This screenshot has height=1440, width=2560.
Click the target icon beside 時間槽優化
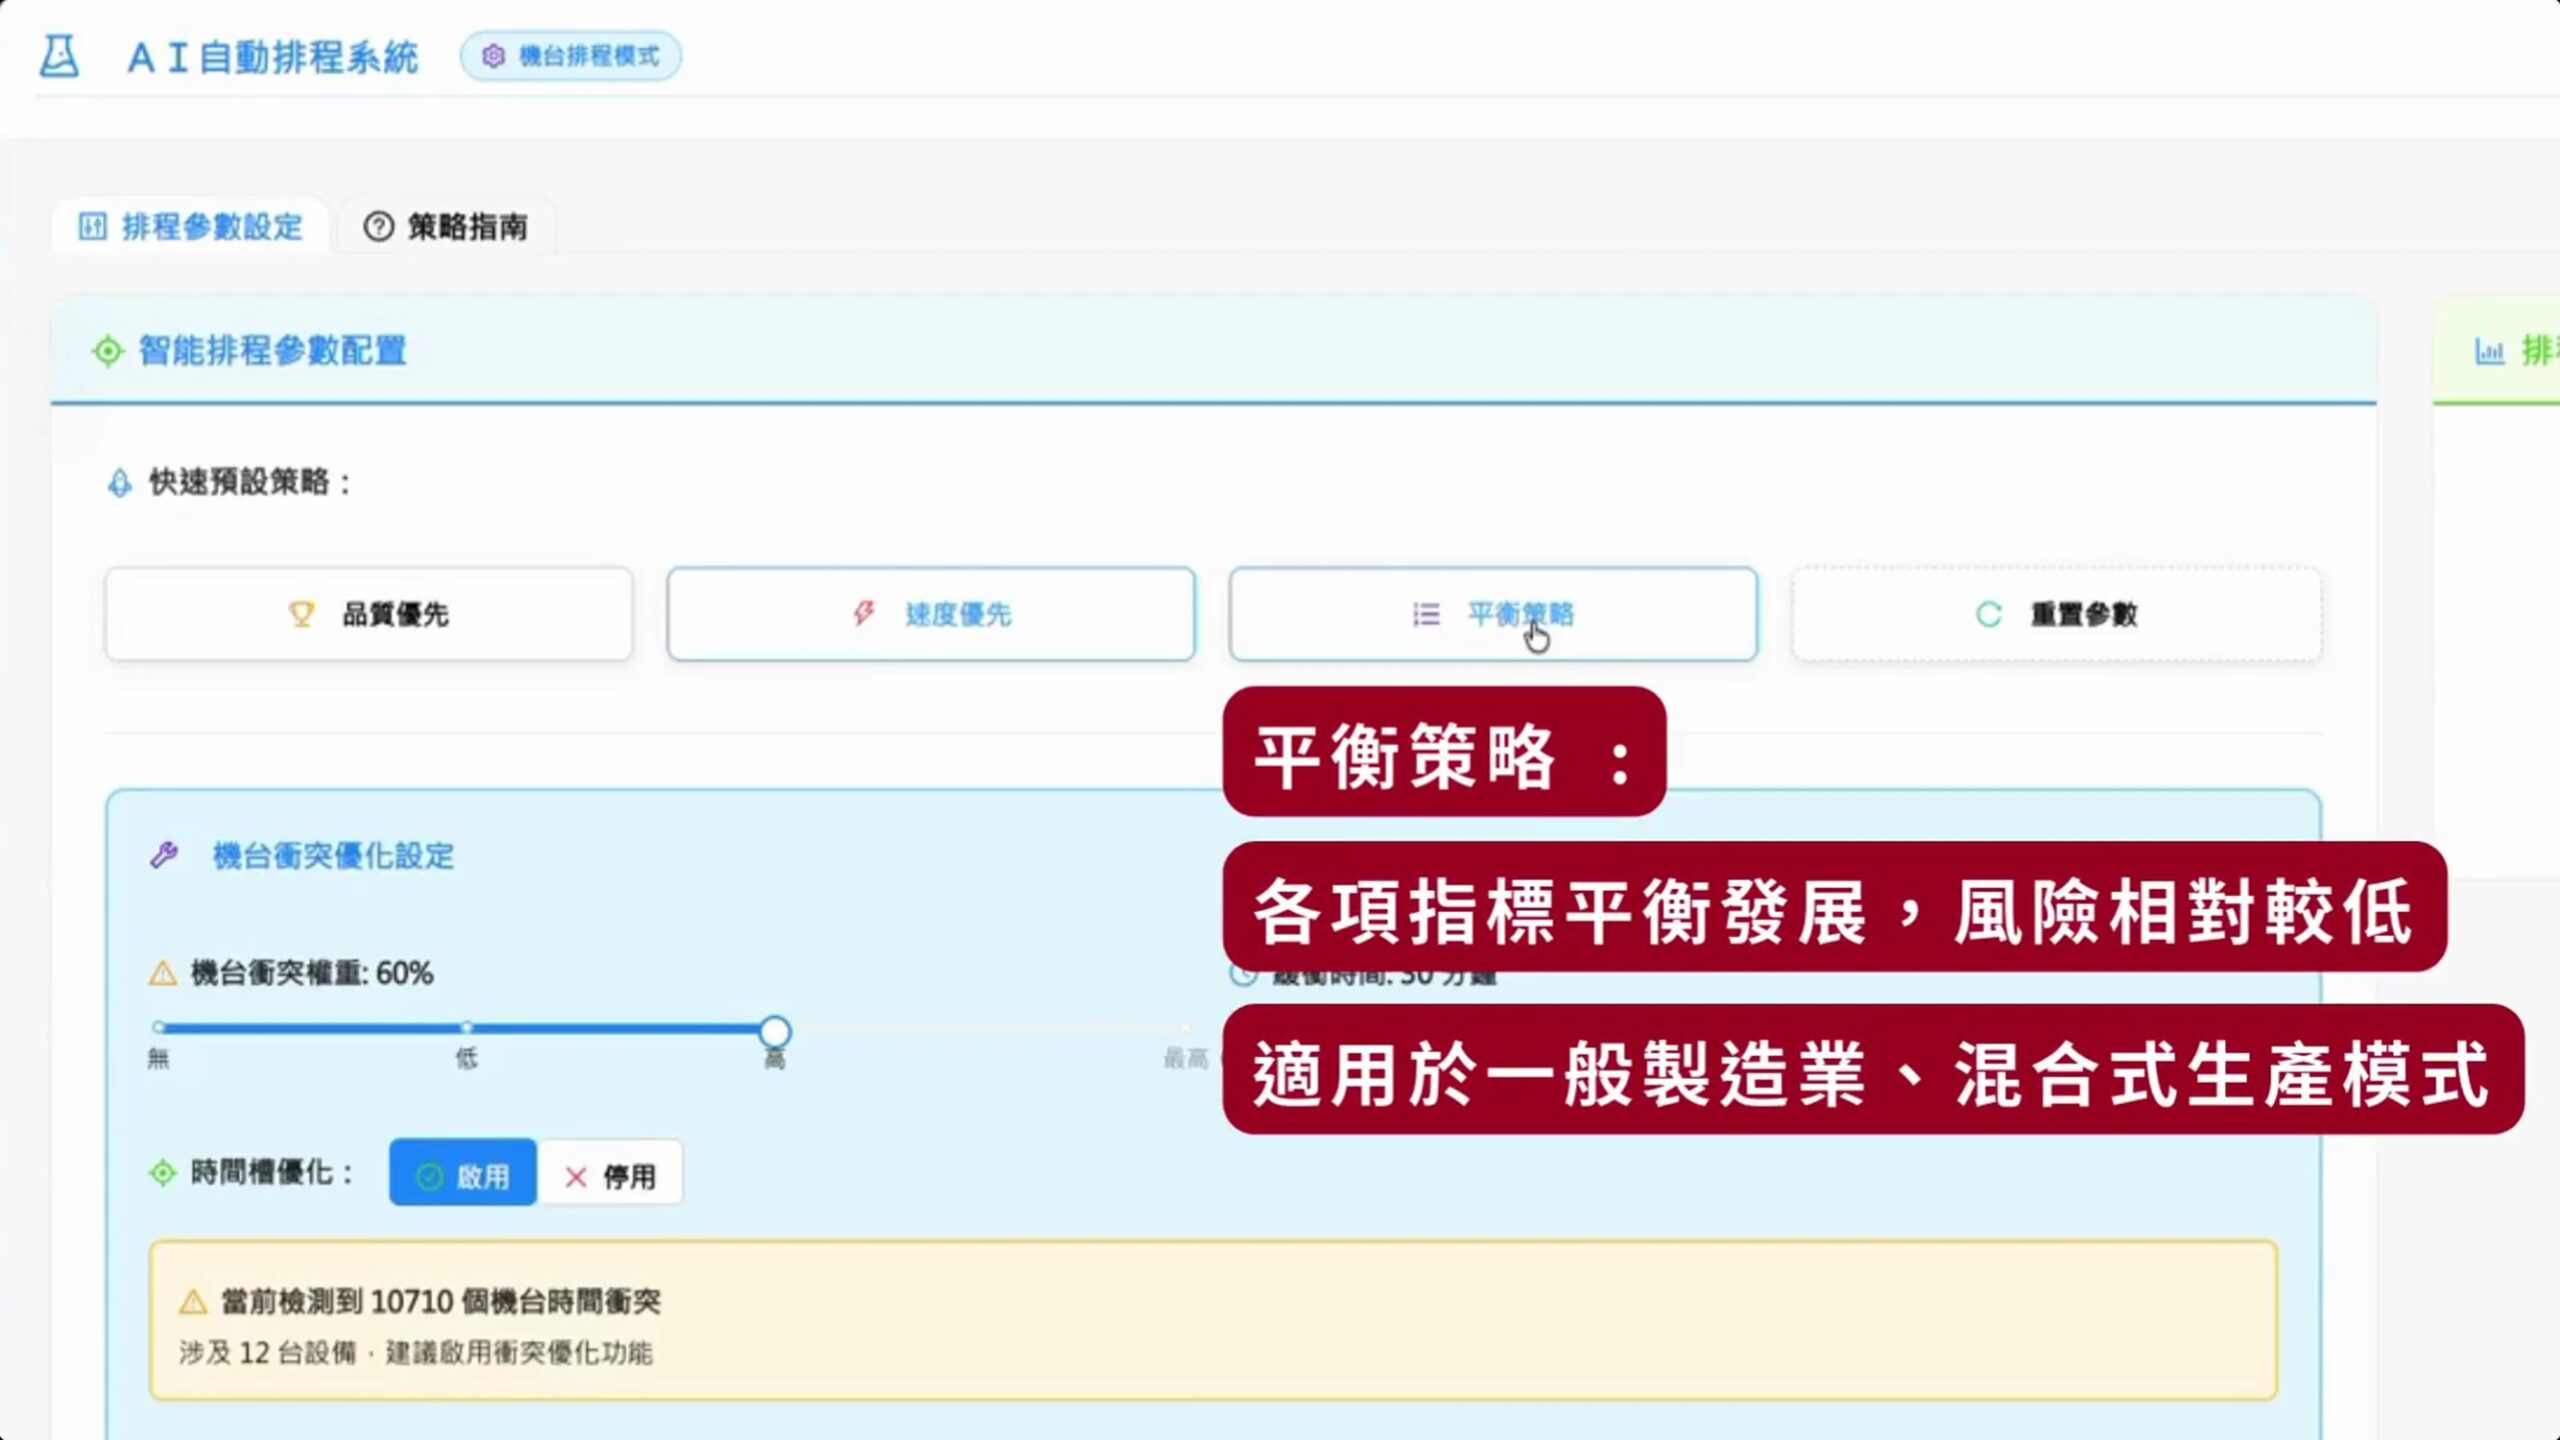(162, 1173)
